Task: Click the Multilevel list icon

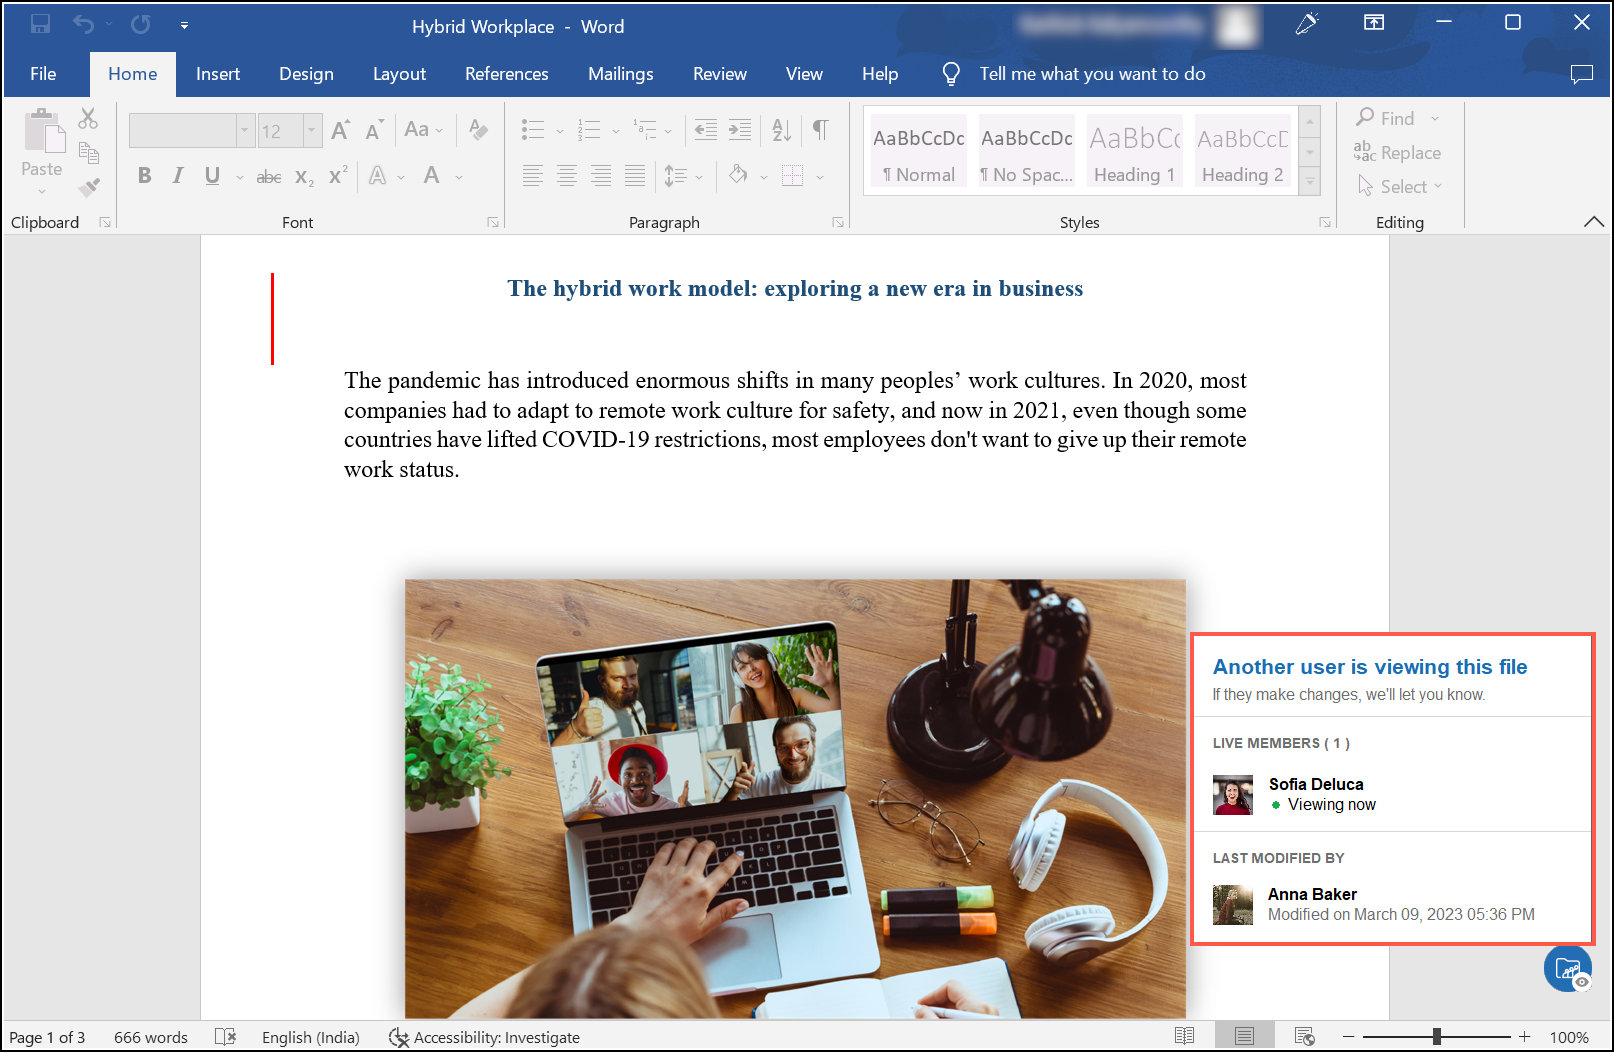Action: coord(645,130)
